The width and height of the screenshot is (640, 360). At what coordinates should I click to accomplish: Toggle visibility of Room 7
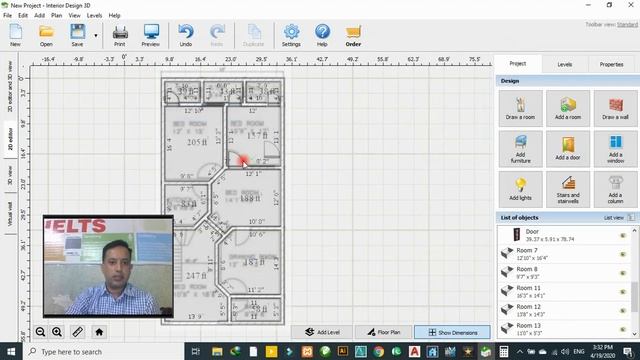click(x=623, y=254)
